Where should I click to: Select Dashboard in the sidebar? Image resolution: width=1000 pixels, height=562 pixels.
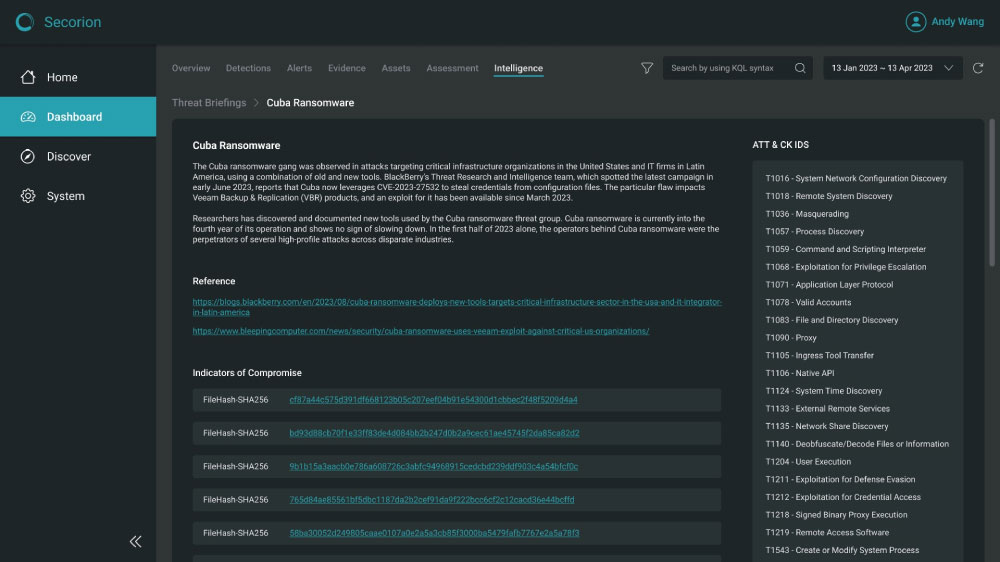pyautogui.click(x=78, y=117)
